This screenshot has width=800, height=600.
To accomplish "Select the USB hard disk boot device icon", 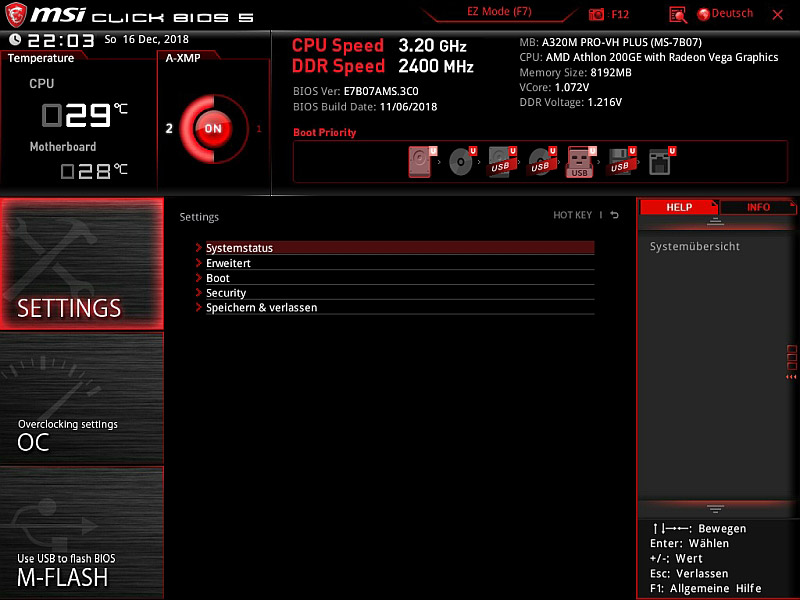I will coord(501,162).
